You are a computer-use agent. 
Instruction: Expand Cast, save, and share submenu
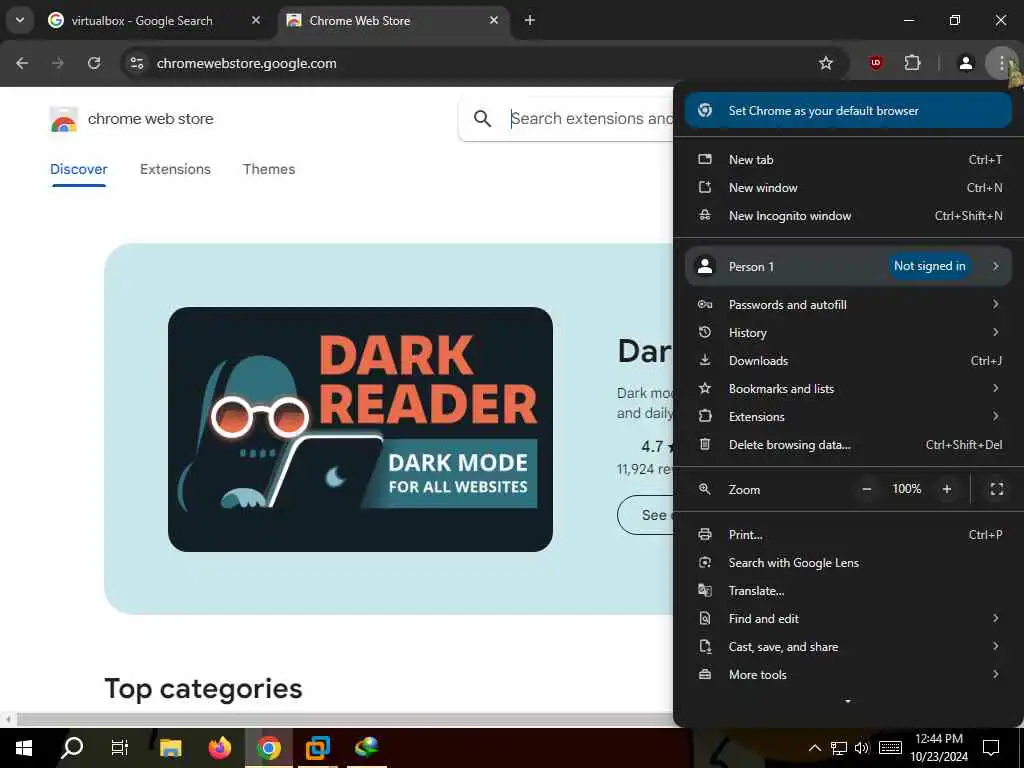click(848, 647)
